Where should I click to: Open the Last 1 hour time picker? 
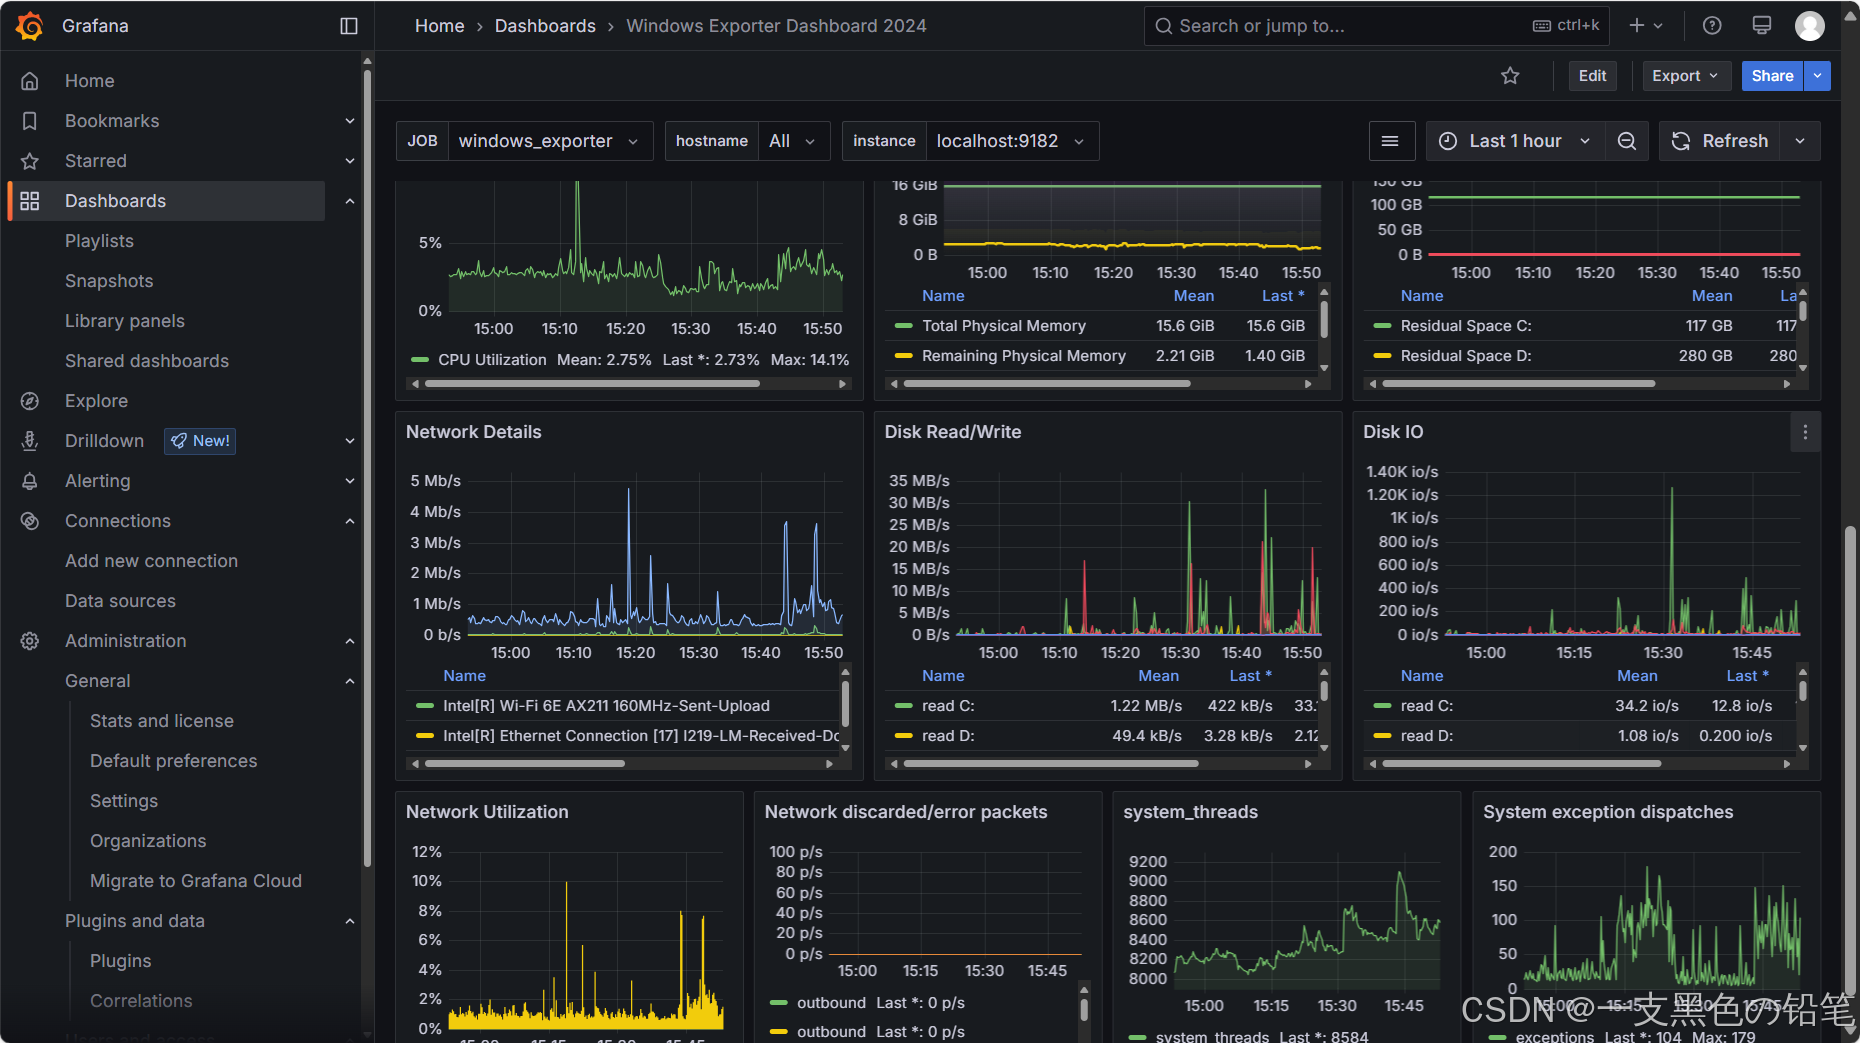click(x=1515, y=141)
